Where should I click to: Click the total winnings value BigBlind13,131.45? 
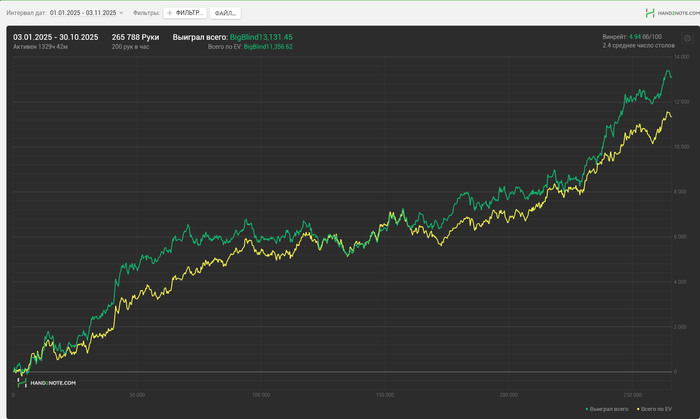(x=261, y=37)
